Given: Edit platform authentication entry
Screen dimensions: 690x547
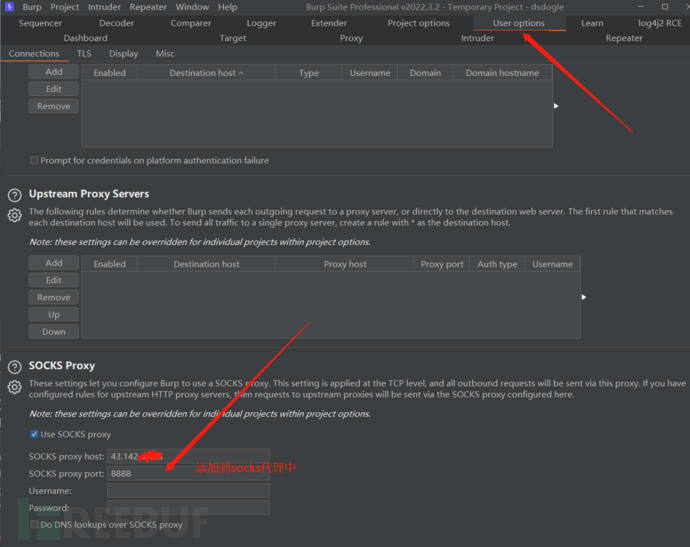Looking at the screenshot, I should (54, 89).
